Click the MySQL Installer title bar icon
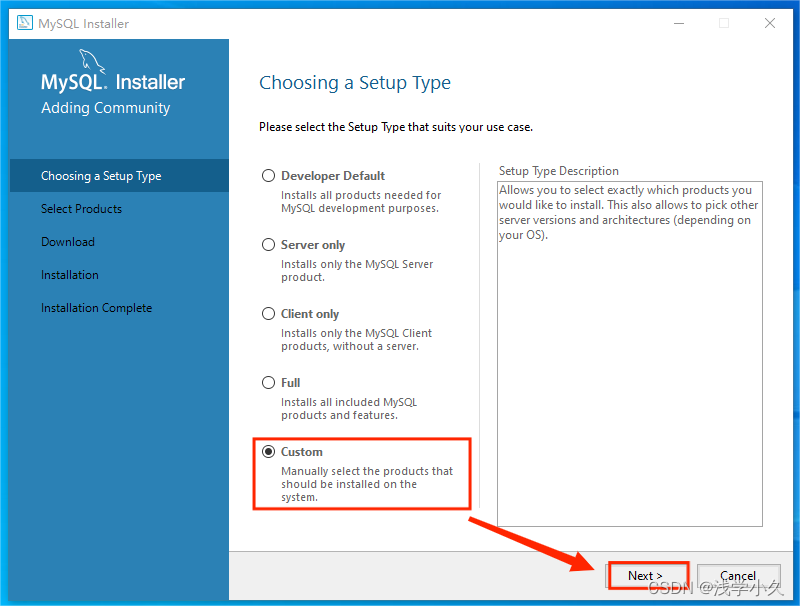This screenshot has height=606, width=800. (24, 23)
